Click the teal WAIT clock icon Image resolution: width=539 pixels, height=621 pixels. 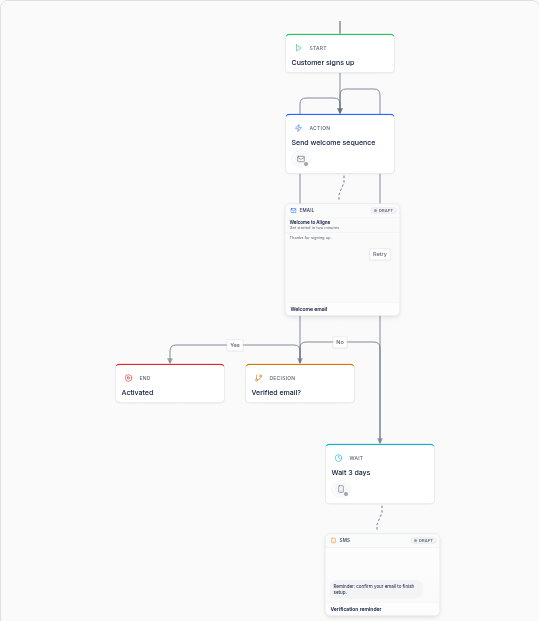point(338,458)
